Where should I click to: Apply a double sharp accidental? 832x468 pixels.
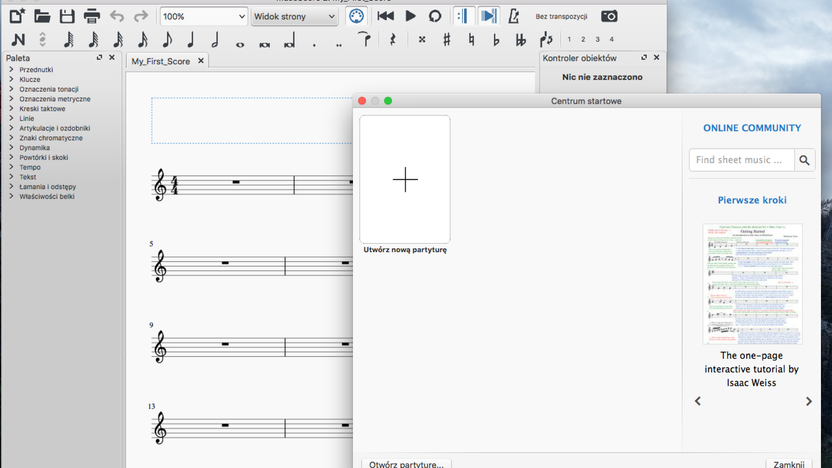tap(422, 39)
